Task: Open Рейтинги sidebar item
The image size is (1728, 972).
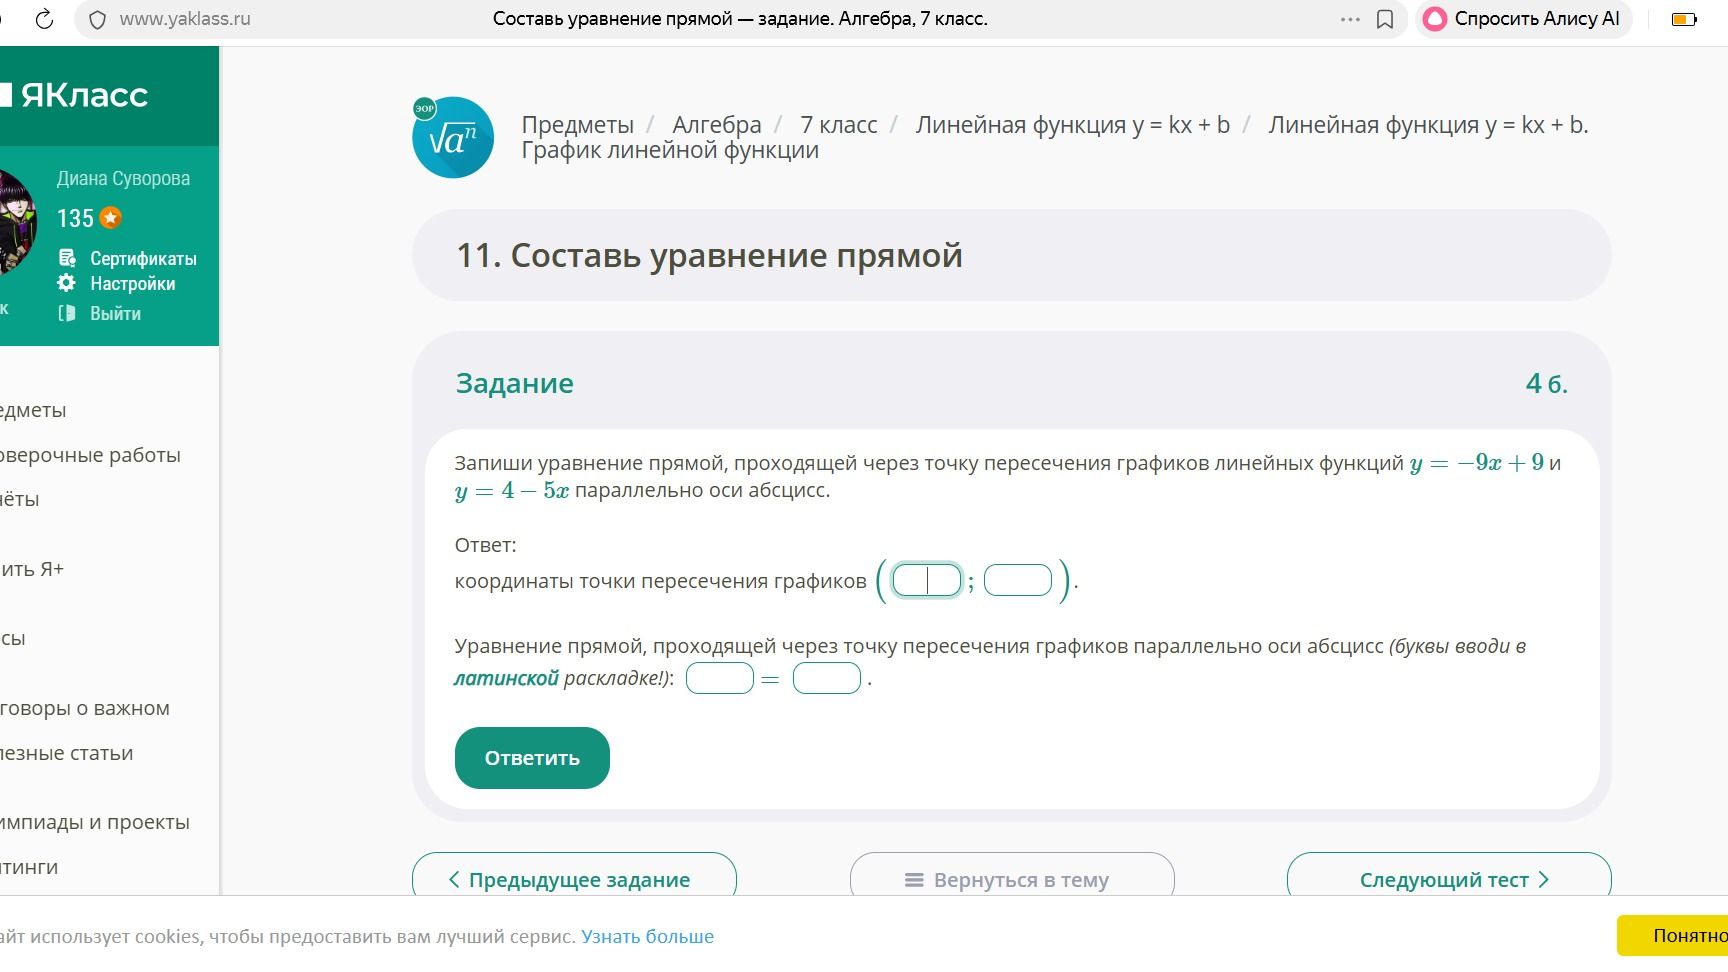Action: click(29, 867)
